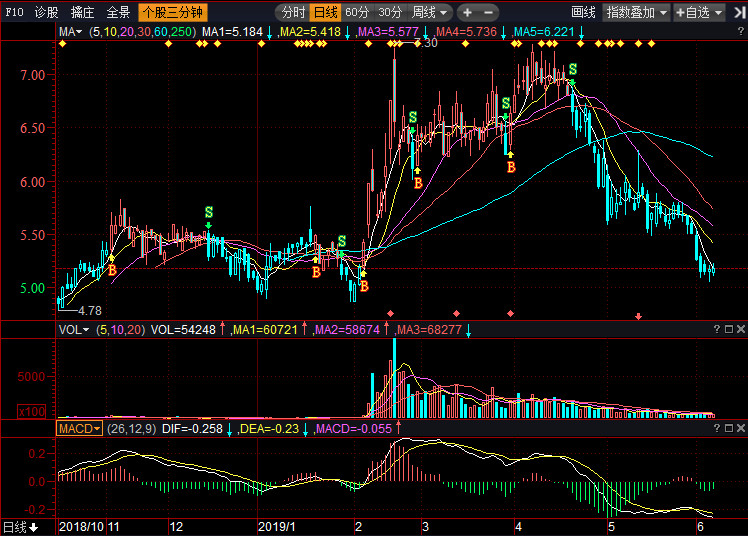Click the MACD panel help icon

717,428
